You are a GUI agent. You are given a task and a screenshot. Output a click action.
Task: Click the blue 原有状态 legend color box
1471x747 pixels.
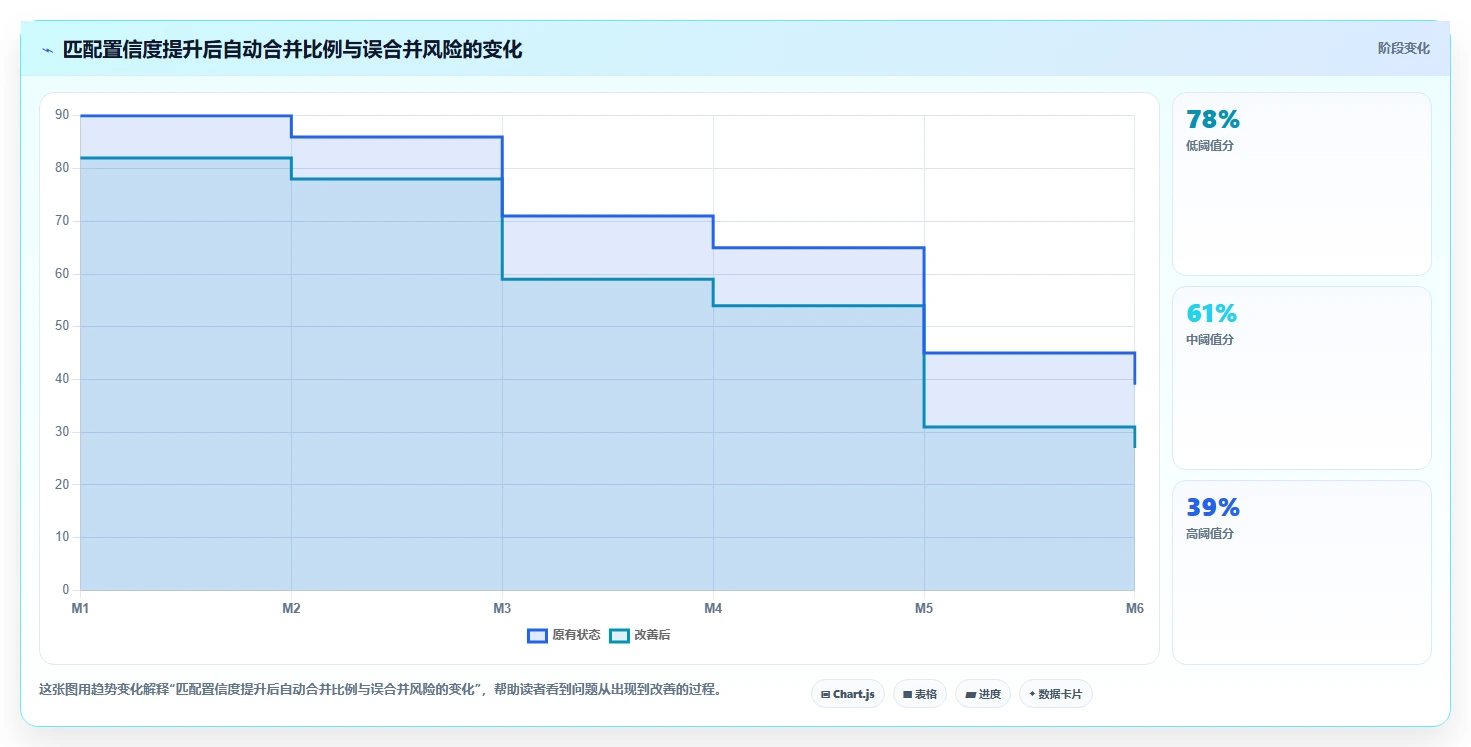coord(537,635)
